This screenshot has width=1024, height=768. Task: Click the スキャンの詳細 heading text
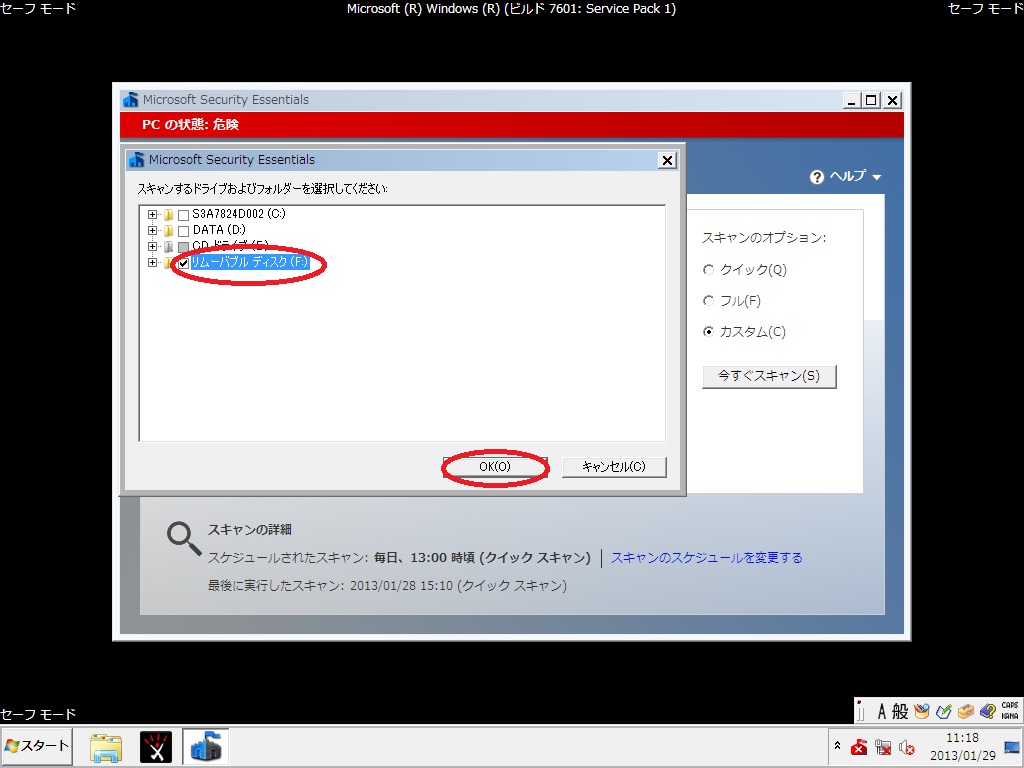(x=249, y=530)
